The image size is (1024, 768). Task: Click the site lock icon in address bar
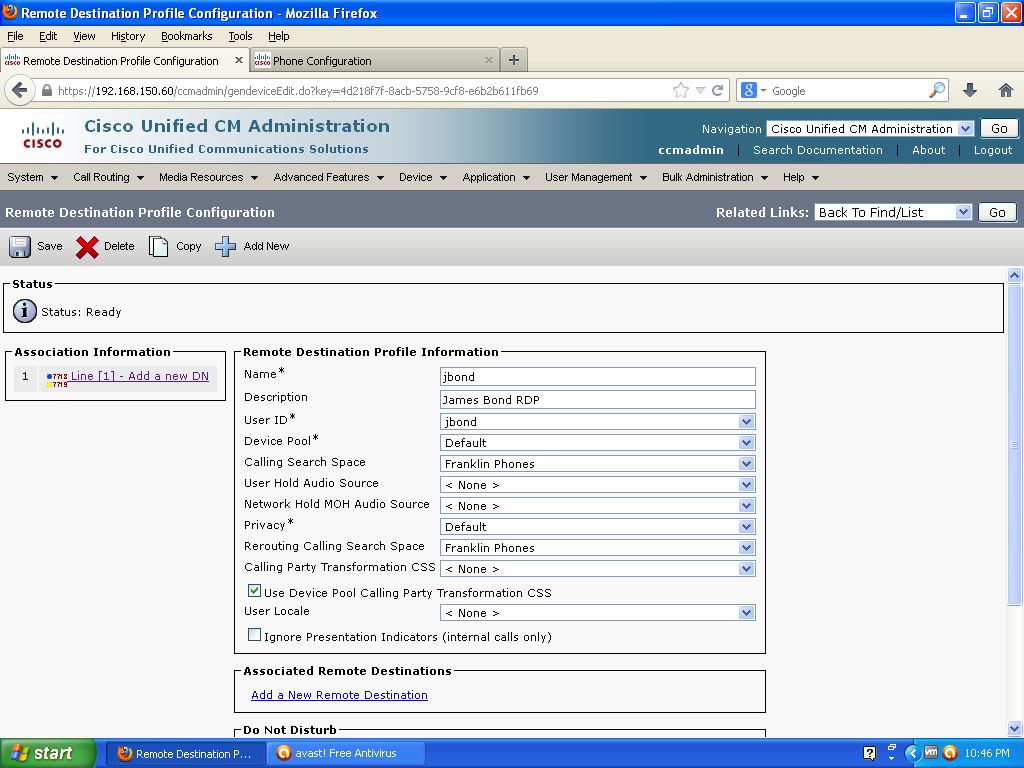click(47, 91)
